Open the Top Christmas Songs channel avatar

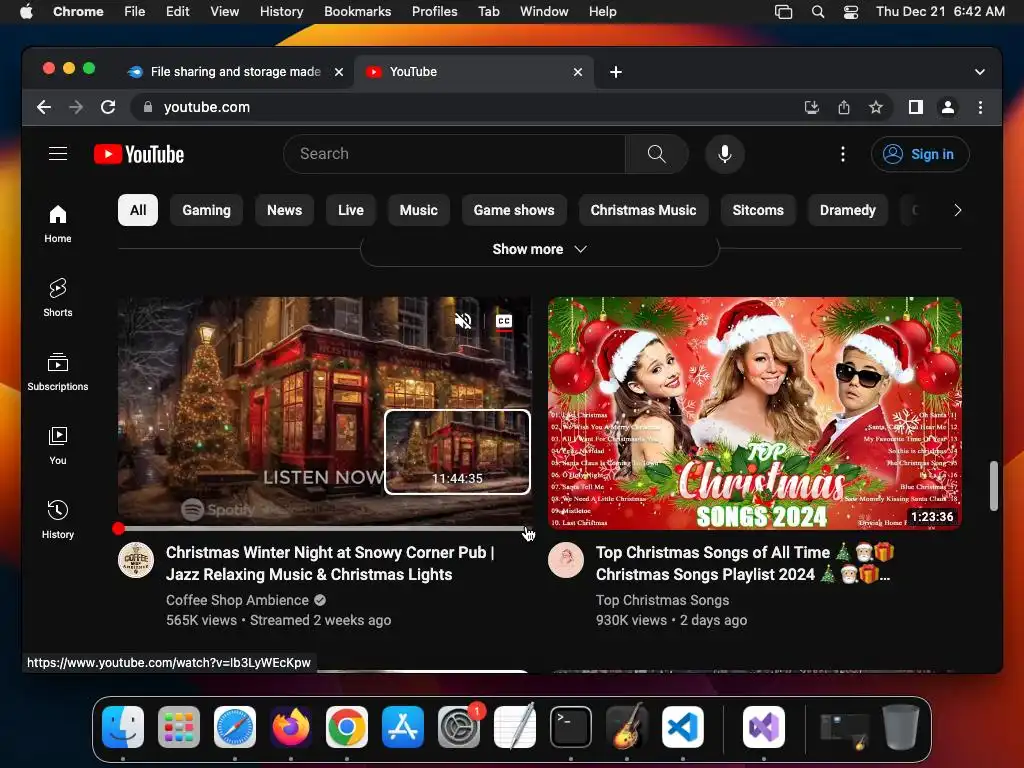566,560
